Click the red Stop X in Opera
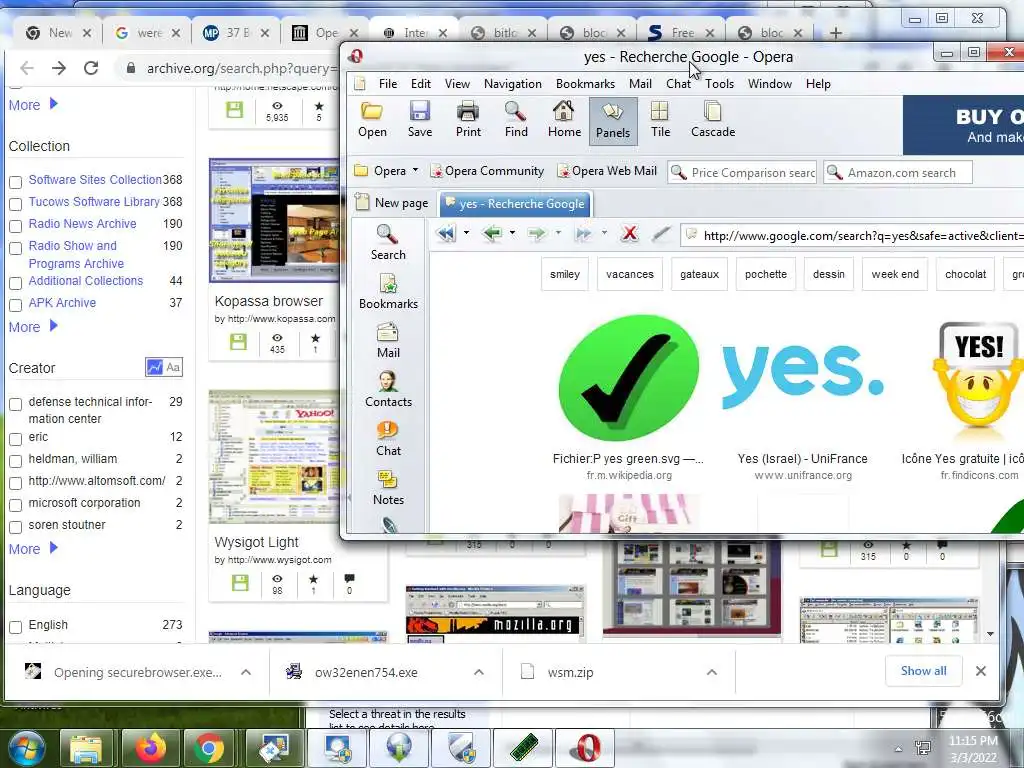1024x768 pixels. coord(630,233)
